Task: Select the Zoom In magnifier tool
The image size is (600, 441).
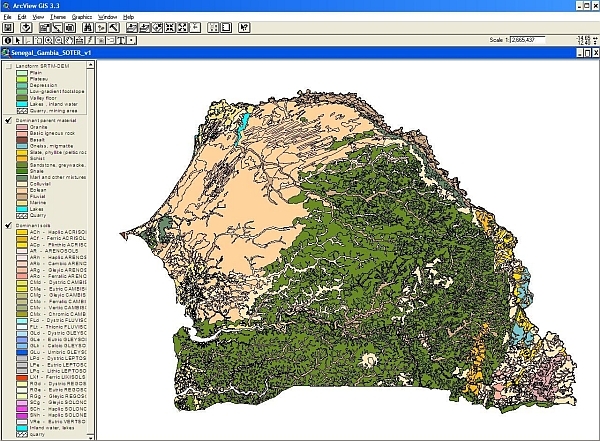Action: tap(48, 41)
